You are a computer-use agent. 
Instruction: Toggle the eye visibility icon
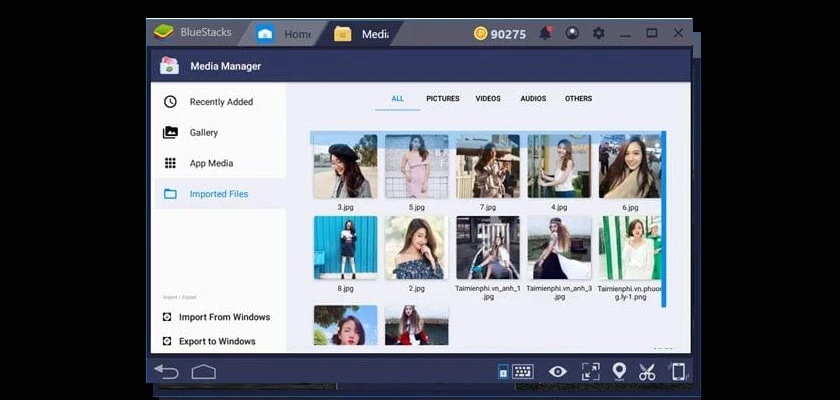coord(558,371)
